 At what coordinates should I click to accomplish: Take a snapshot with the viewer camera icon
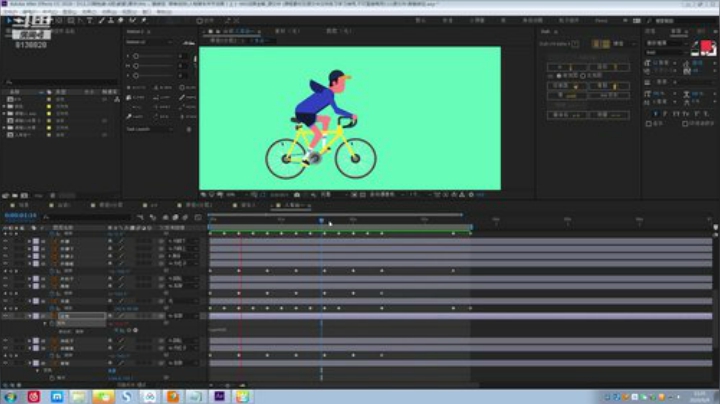[297, 195]
